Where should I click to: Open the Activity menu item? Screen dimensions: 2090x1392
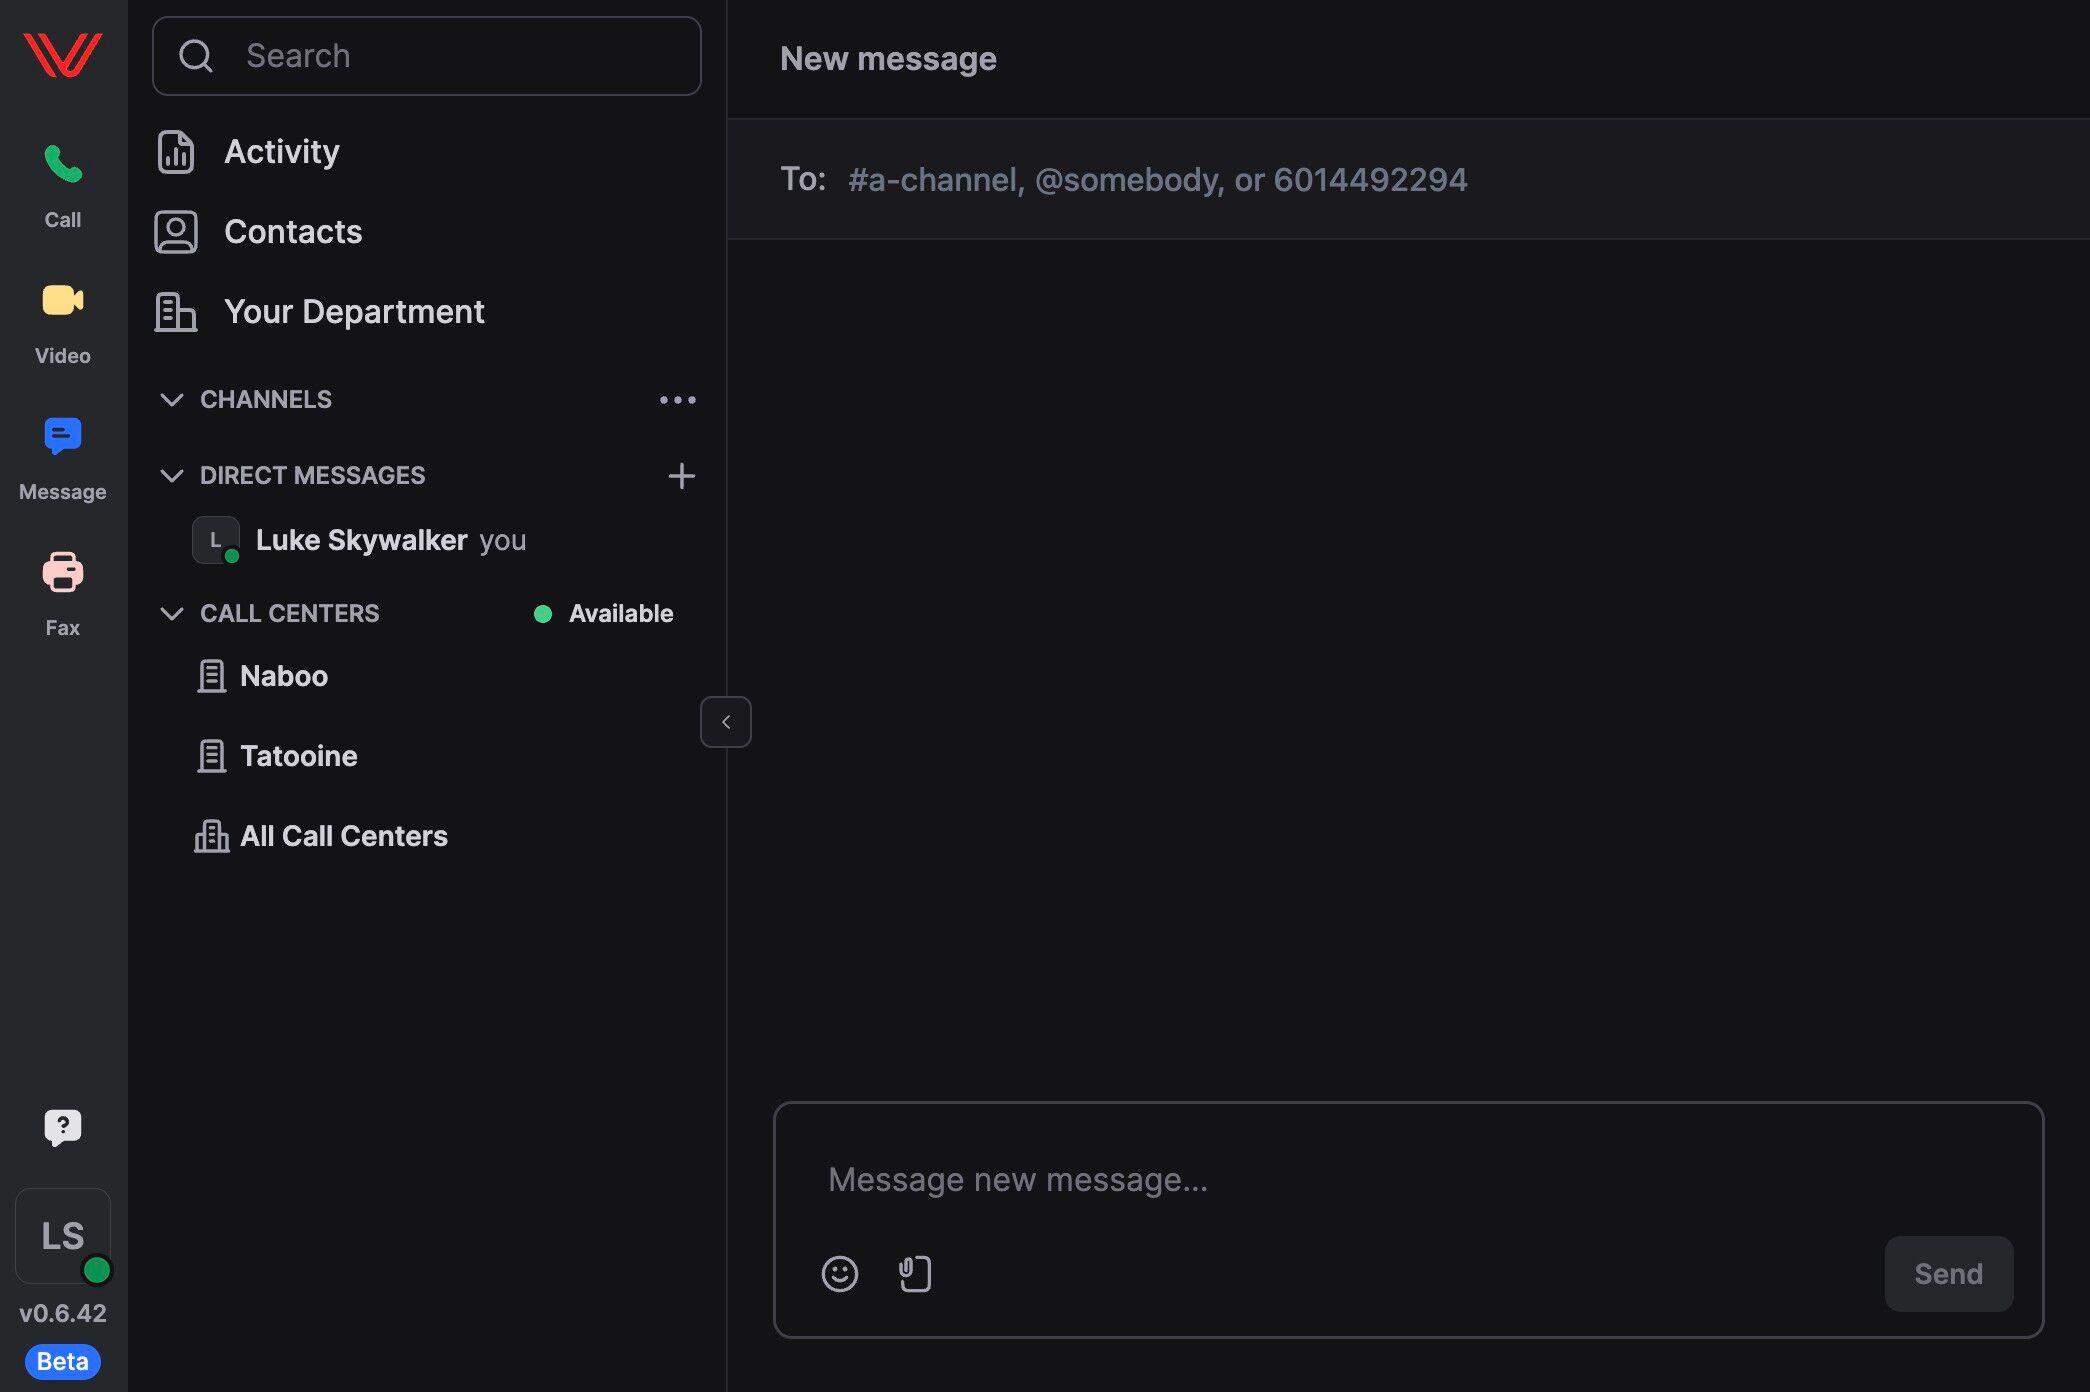pyautogui.click(x=281, y=152)
